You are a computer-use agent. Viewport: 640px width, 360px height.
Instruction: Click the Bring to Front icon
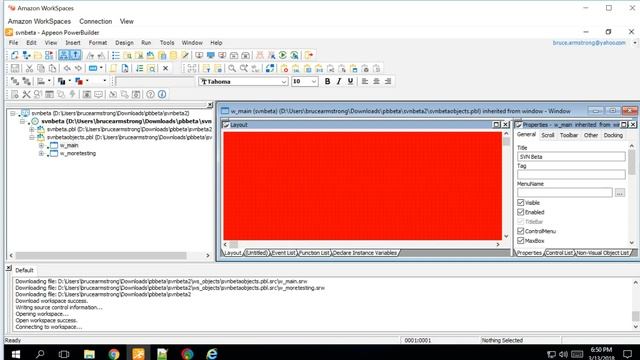point(15,81)
